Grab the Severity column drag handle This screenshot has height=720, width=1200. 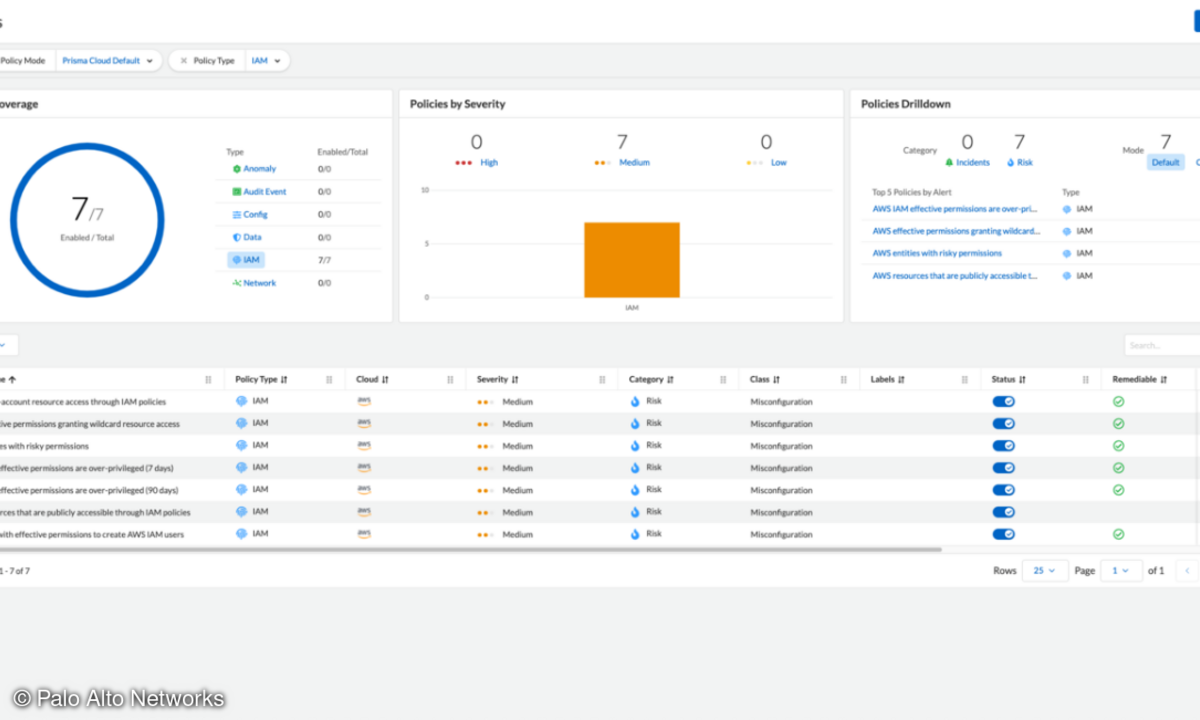click(602, 380)
